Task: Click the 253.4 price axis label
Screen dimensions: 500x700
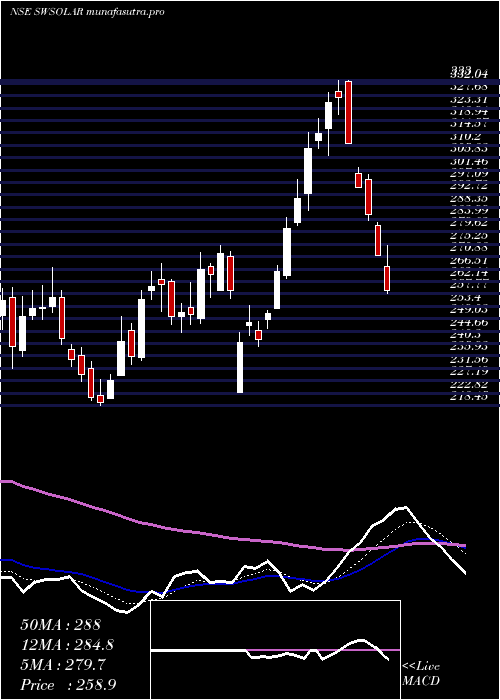Action: [x=464, y=296]
